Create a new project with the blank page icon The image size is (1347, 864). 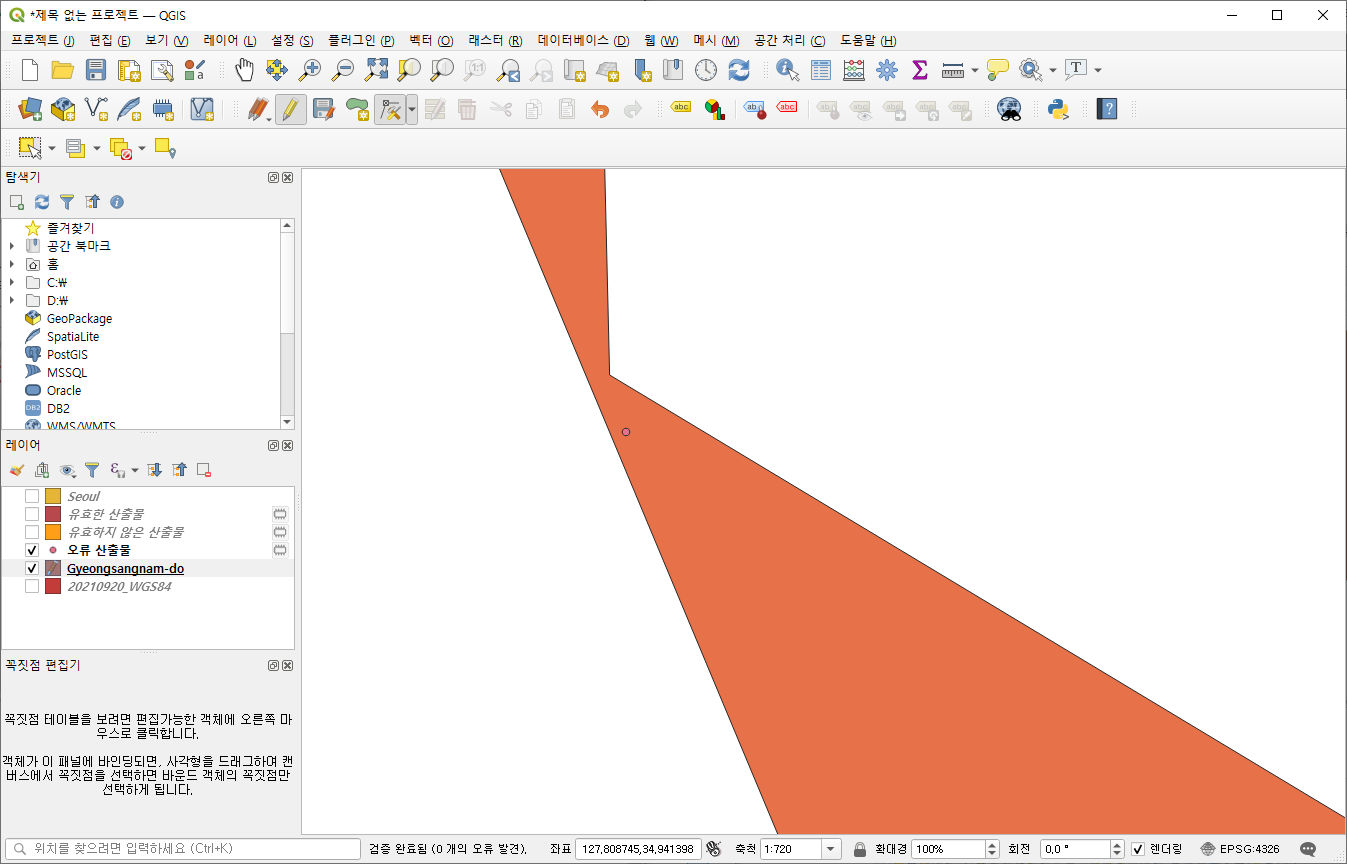pyautogui.click(x=30, y=70)
